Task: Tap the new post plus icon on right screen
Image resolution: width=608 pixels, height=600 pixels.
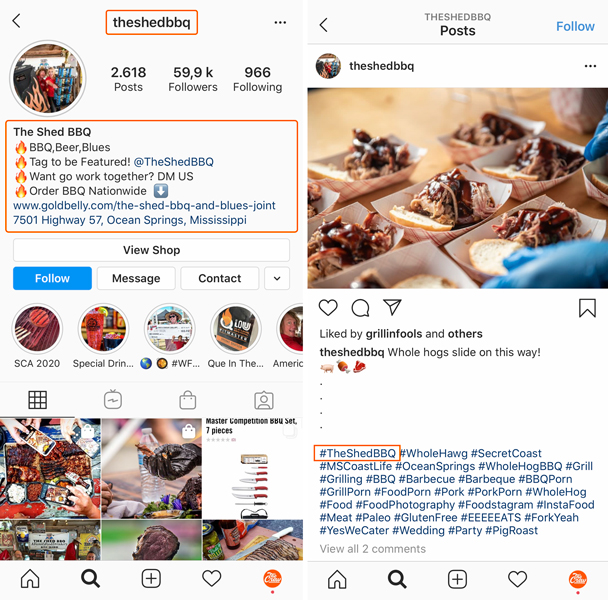Action: (457, 579)
